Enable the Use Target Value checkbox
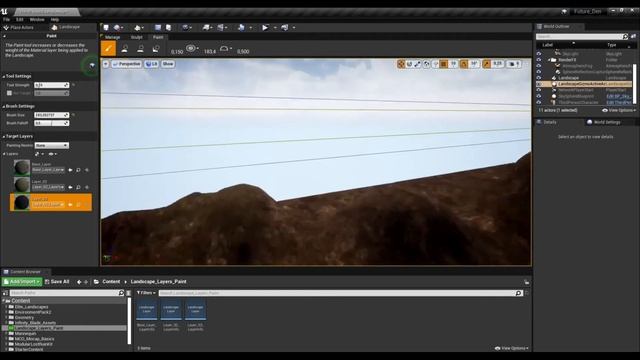 [x=9, y=93]
